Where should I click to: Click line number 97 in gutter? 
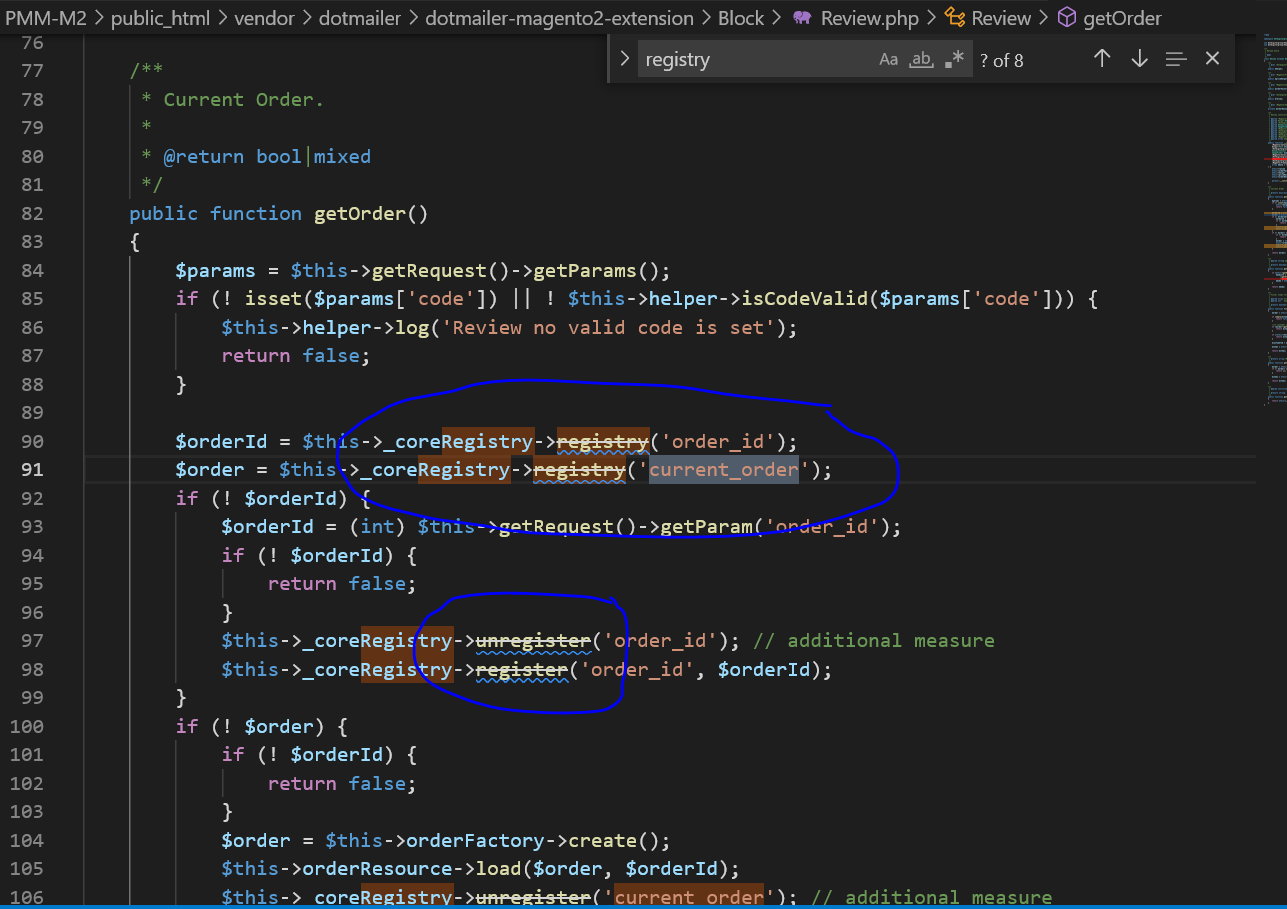pos(33,640)
